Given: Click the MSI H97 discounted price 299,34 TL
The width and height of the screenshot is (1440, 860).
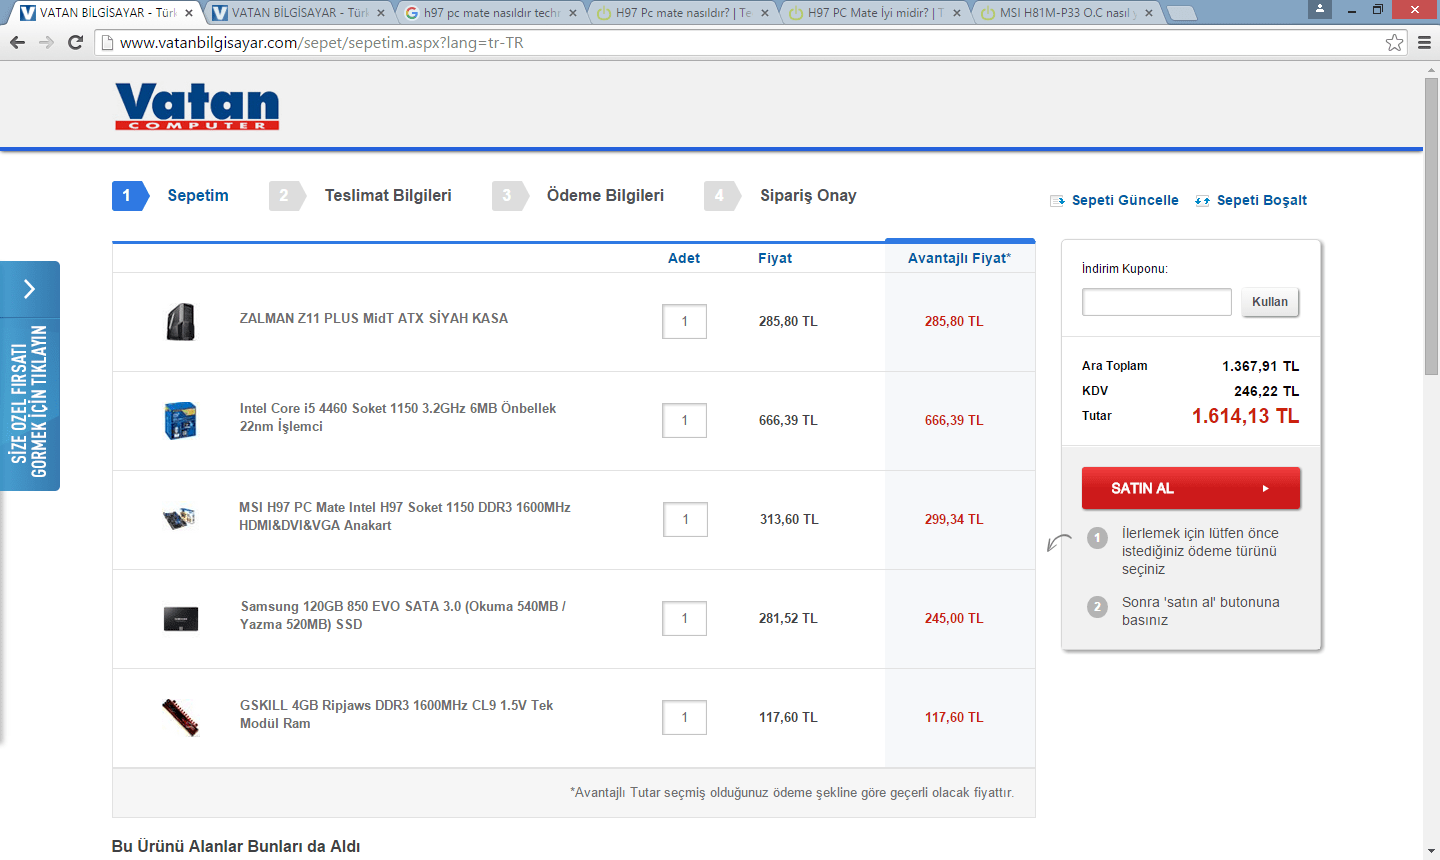Looking at the screenshot, I should pos(954,520).
